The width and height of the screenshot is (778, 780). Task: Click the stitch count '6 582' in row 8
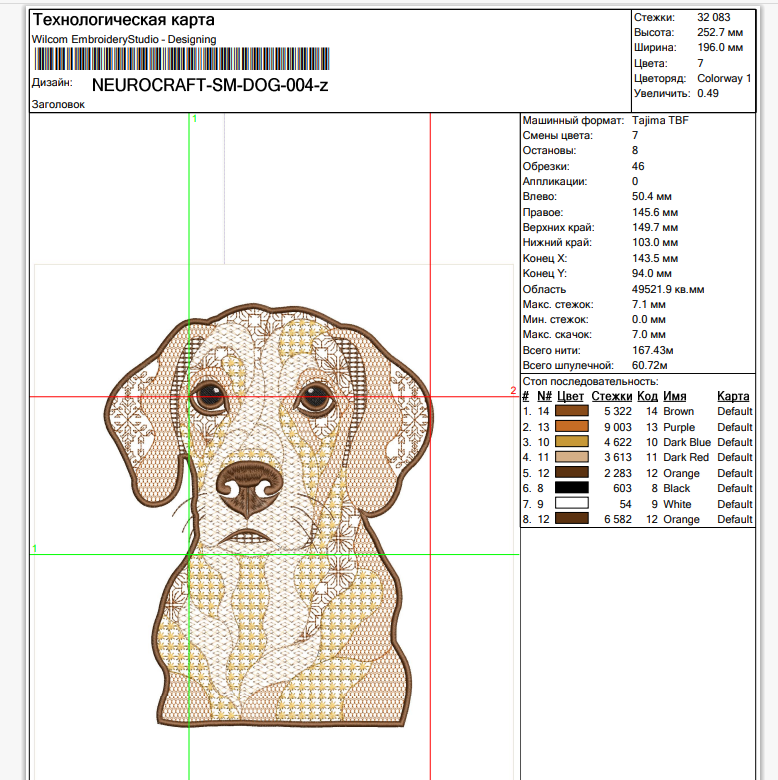point(617,519)
